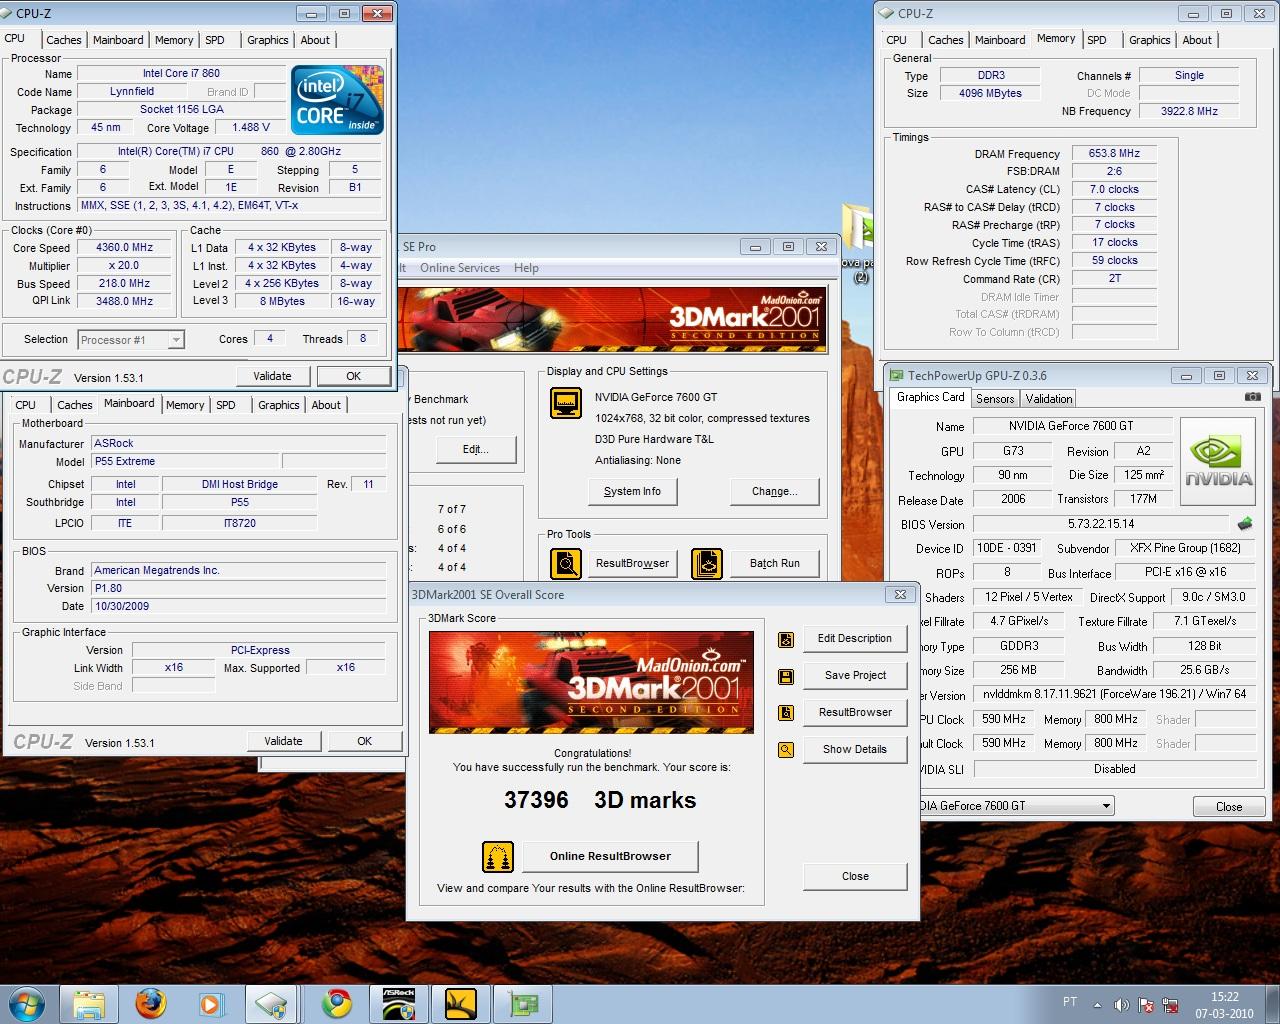Click the GPU-Z Device ID 10DE - 0391
The height and width of the screenshot is (1024, 1280).
[x=1007, y=548]
